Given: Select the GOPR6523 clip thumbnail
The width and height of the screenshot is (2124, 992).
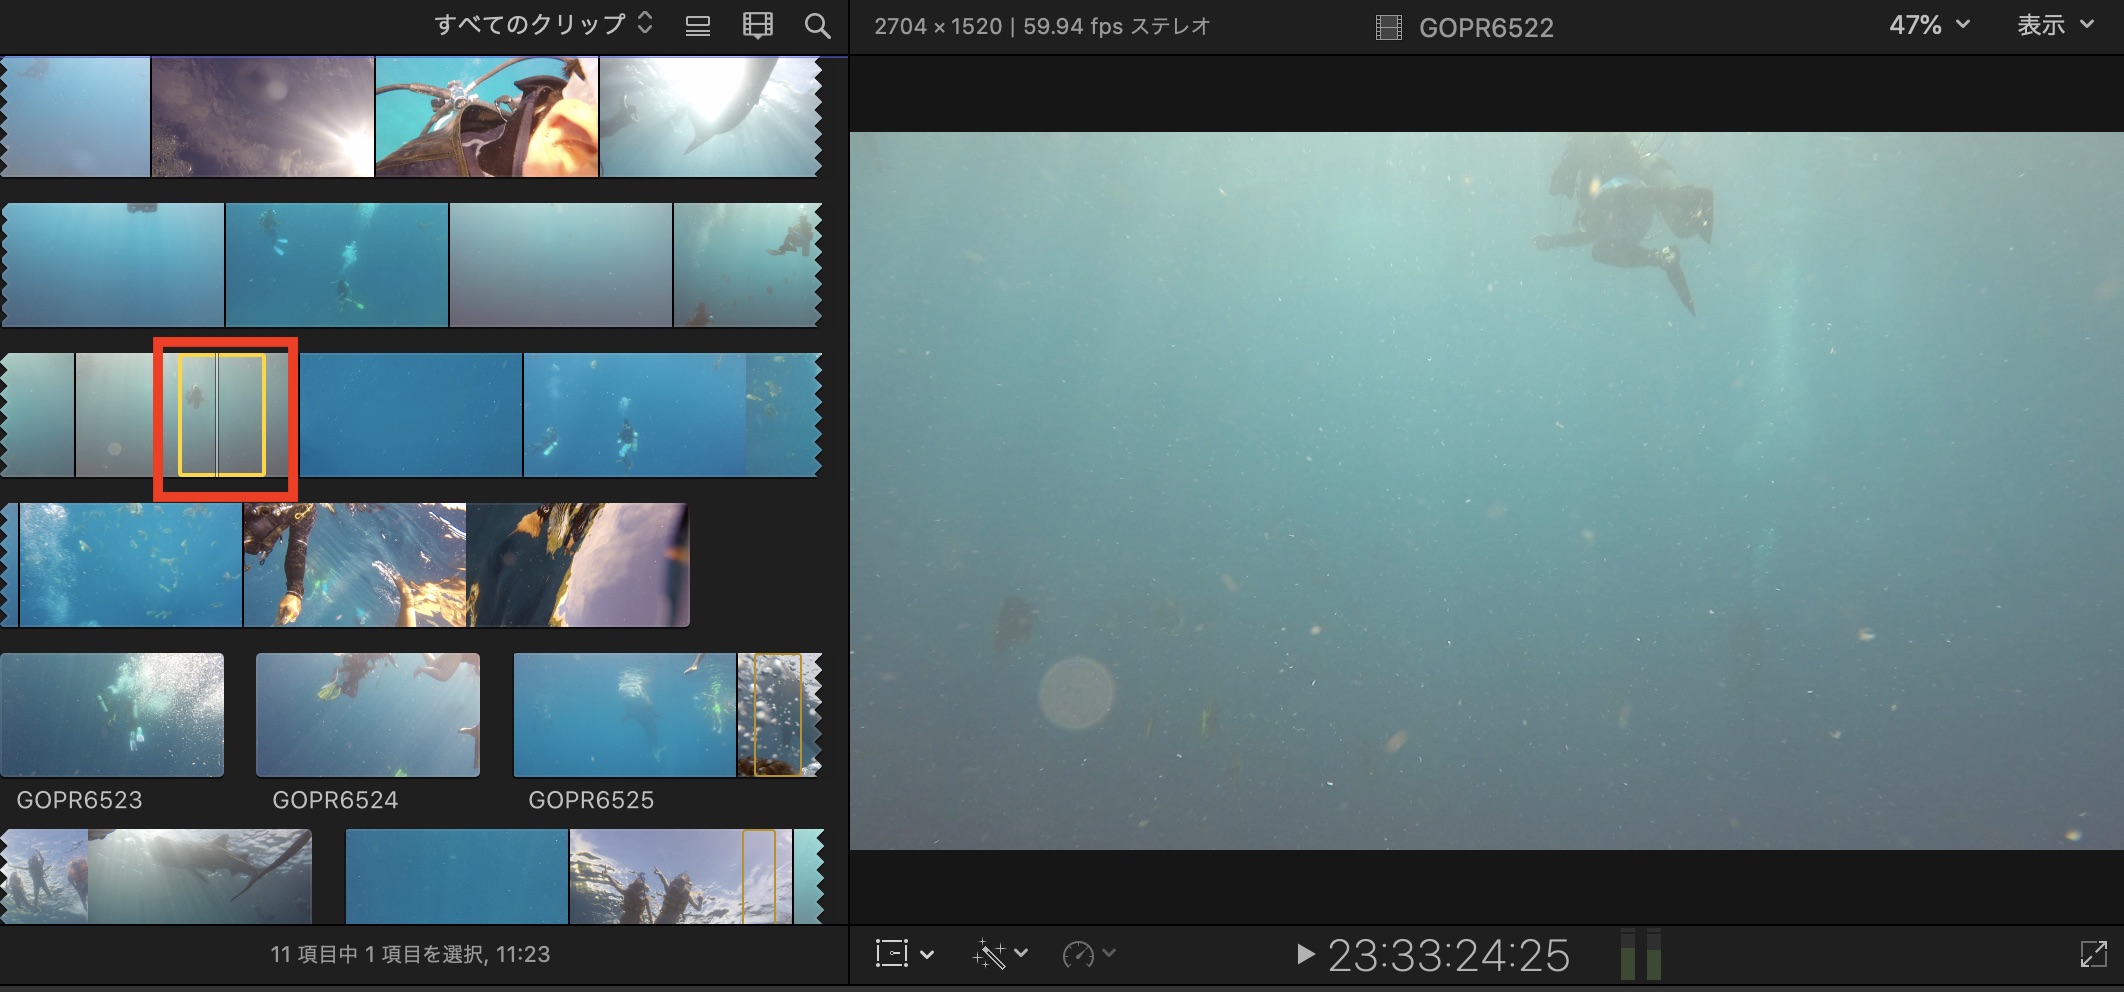Looking at the screenshot, I should click(x=112, y=715).
